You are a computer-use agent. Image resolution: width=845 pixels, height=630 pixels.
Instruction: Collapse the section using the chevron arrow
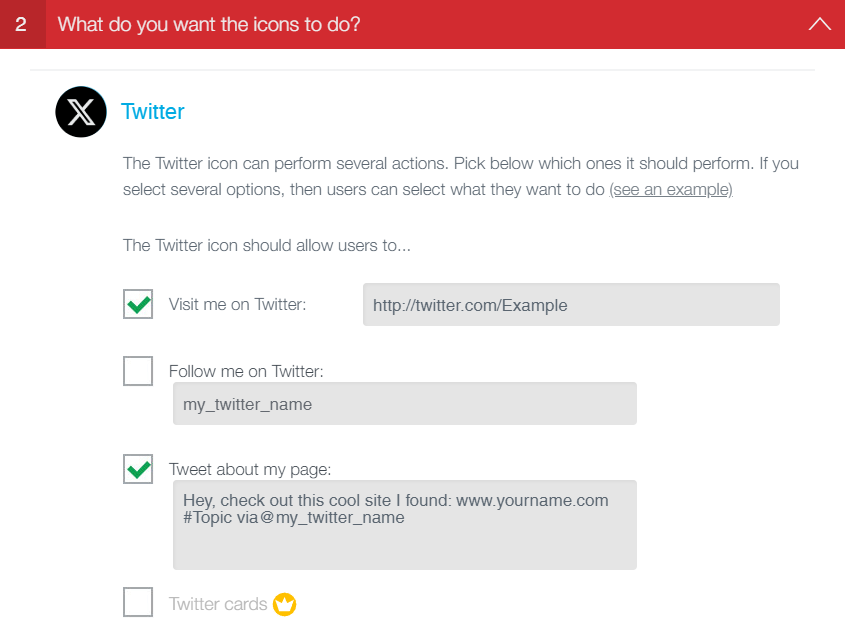819,23
